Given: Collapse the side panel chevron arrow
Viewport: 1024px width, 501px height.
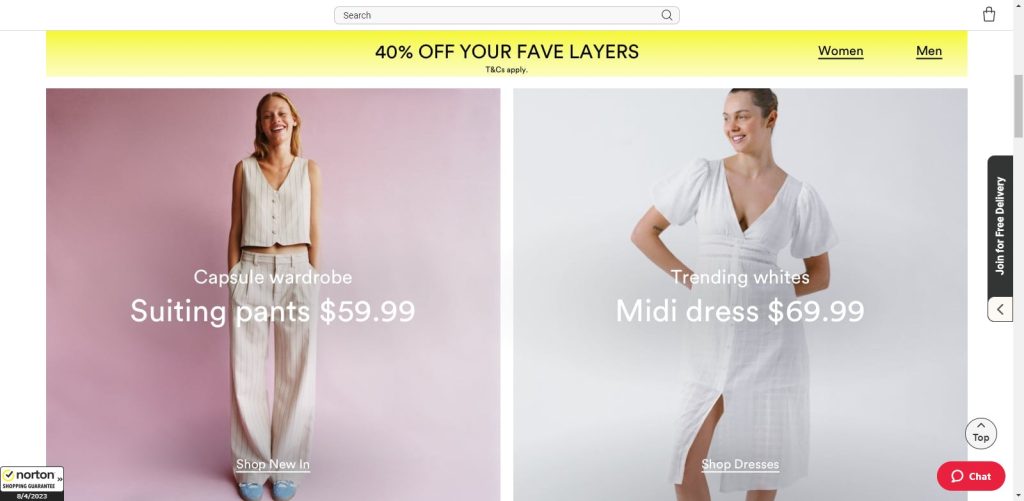Looking at the screenshot, I should tap(1000, 309).
